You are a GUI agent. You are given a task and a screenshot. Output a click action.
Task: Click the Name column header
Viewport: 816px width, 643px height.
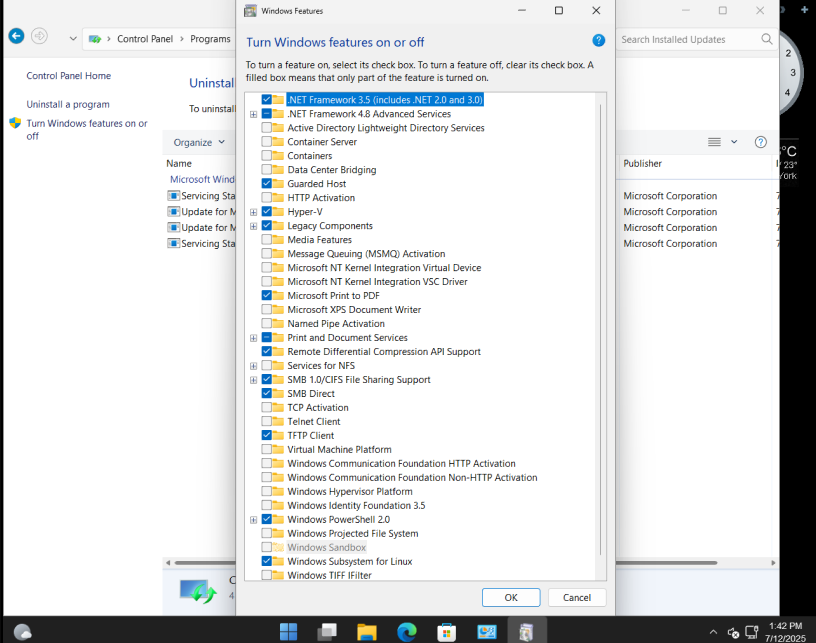pyautogui.click(x=179, y=163)
